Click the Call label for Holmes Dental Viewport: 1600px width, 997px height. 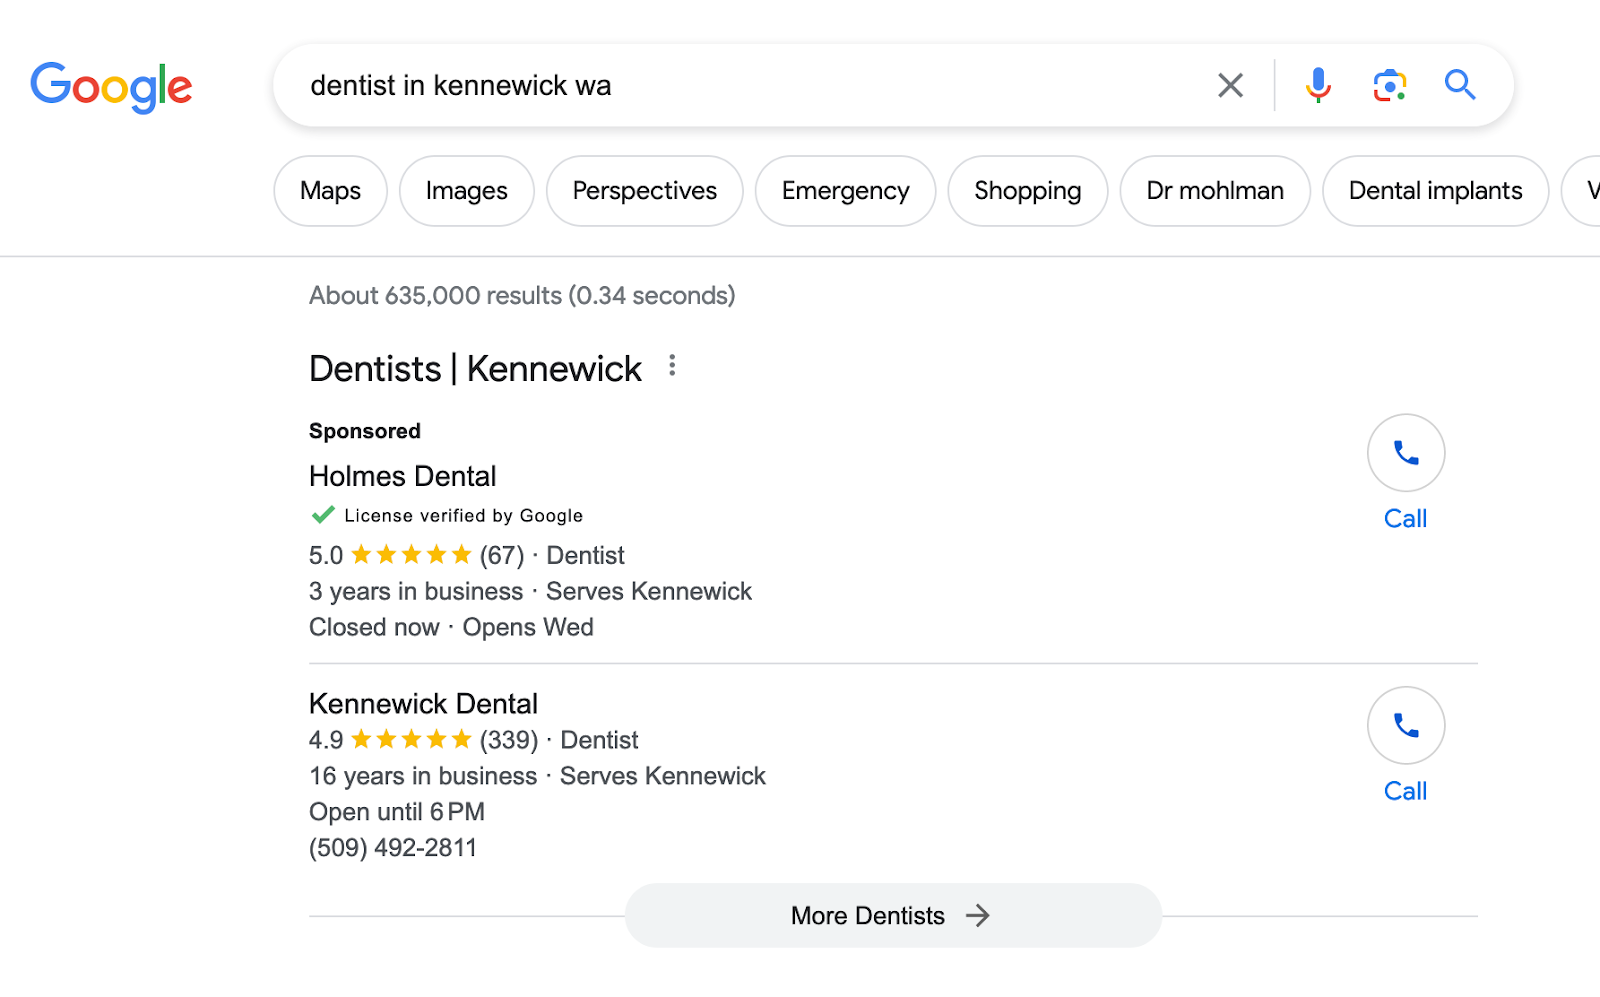(x=1405, y=519)
